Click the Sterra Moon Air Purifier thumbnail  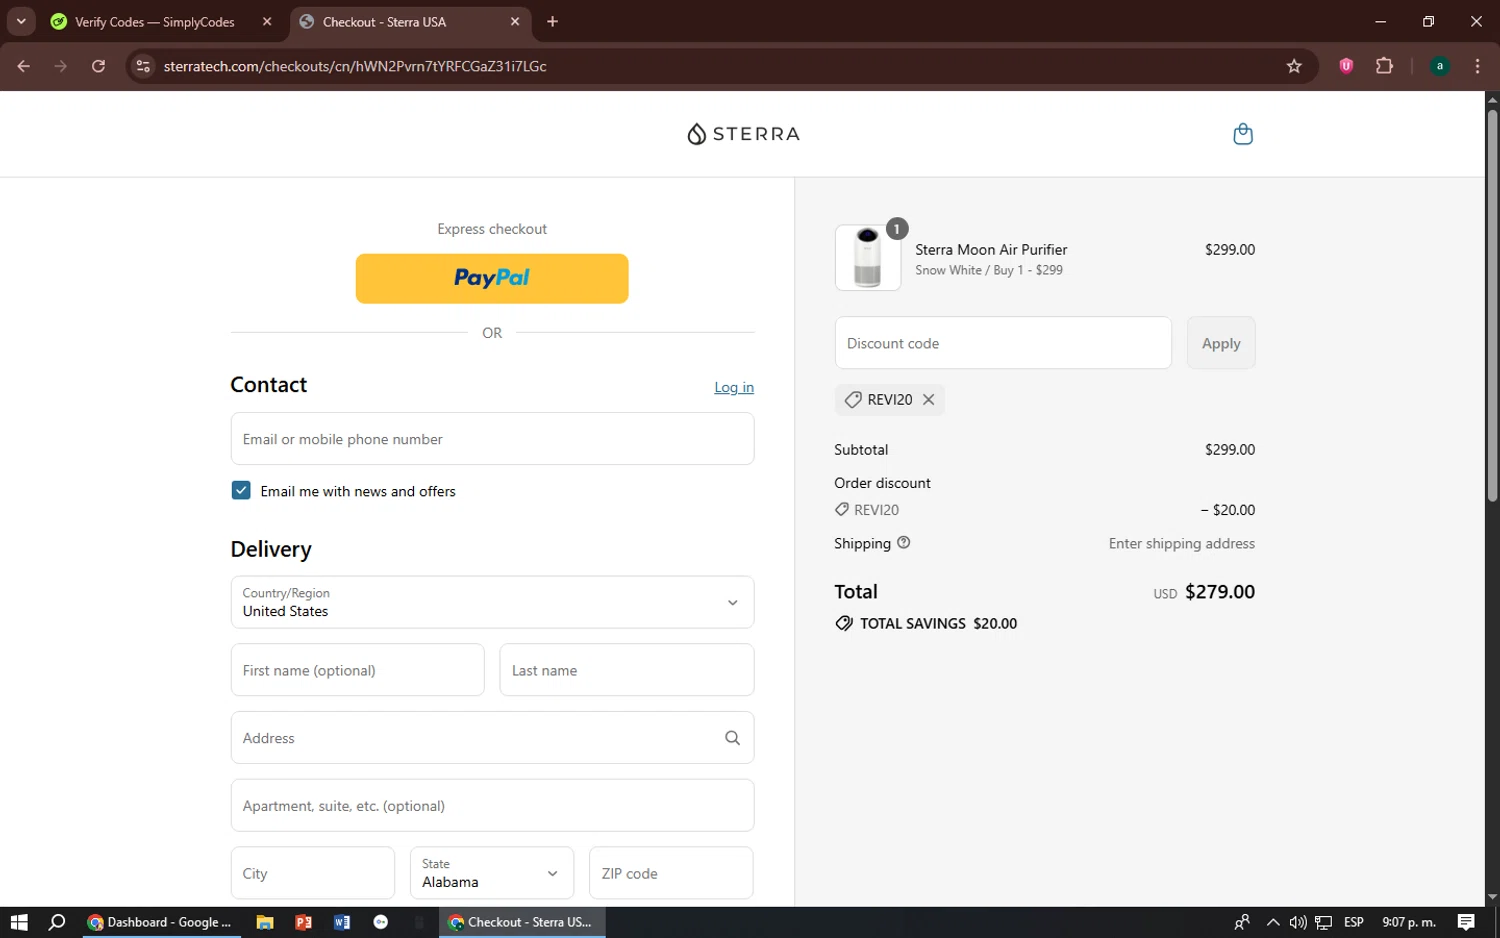[x=868, y=258]
